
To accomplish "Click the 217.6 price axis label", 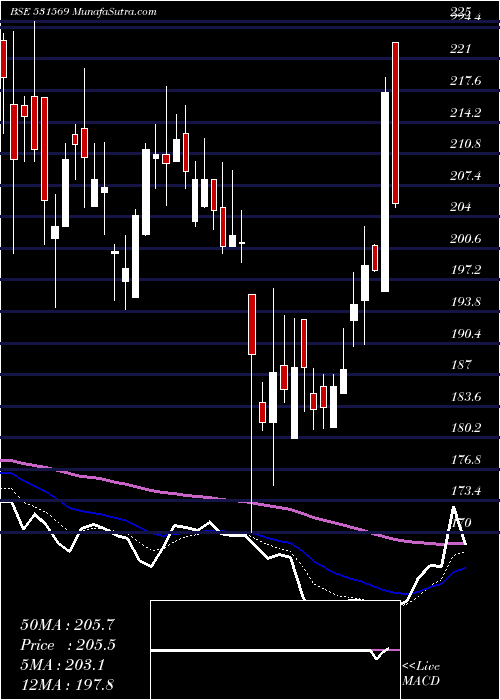I will tap(466, 81).
